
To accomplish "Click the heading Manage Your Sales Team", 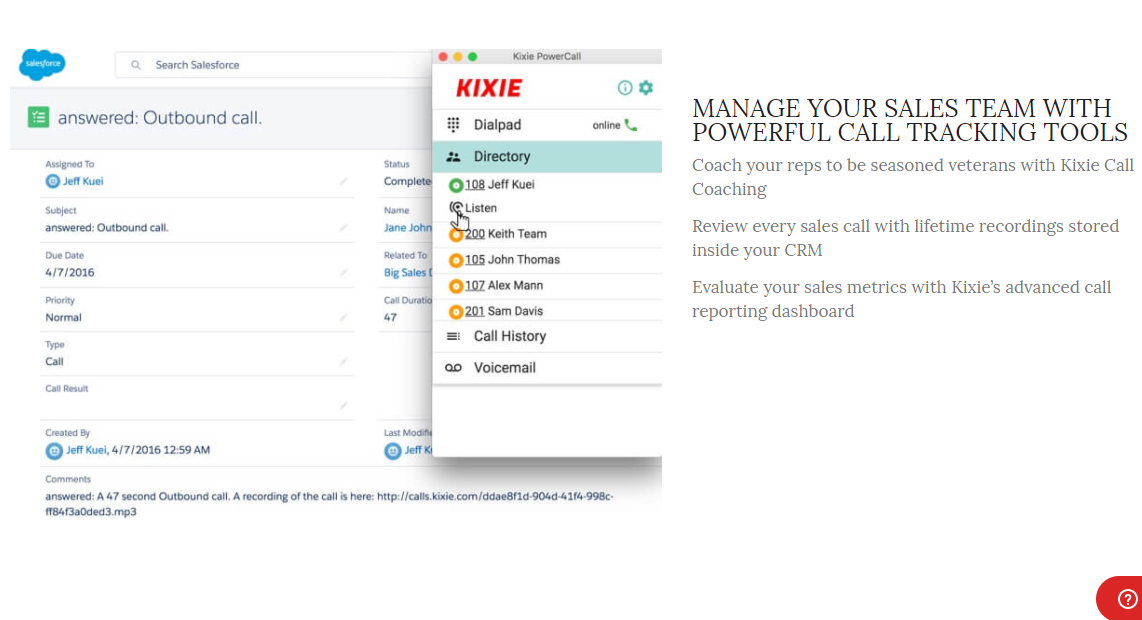I will tap(910, 120).
